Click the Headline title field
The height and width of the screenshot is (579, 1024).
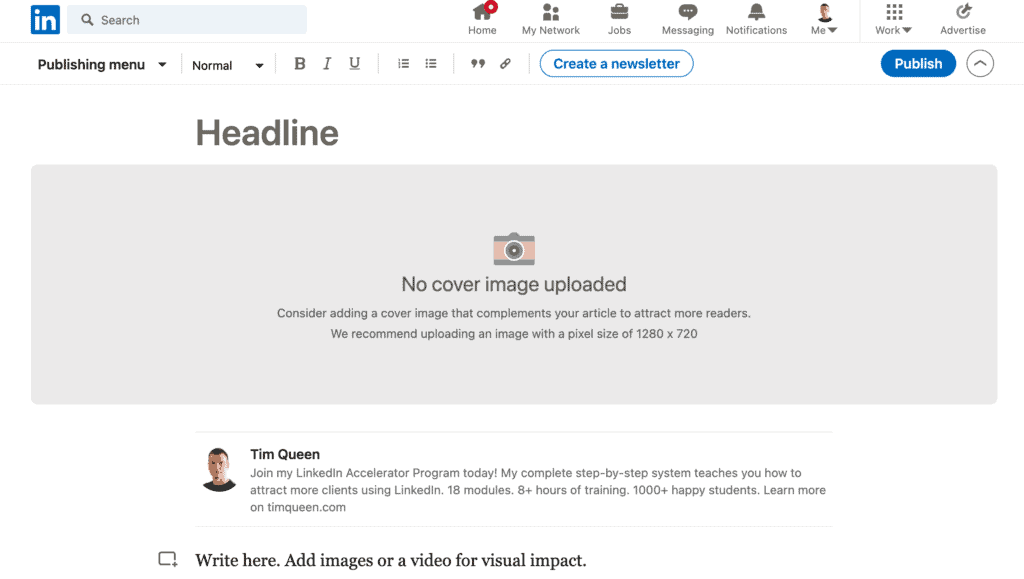click(267, 133)
